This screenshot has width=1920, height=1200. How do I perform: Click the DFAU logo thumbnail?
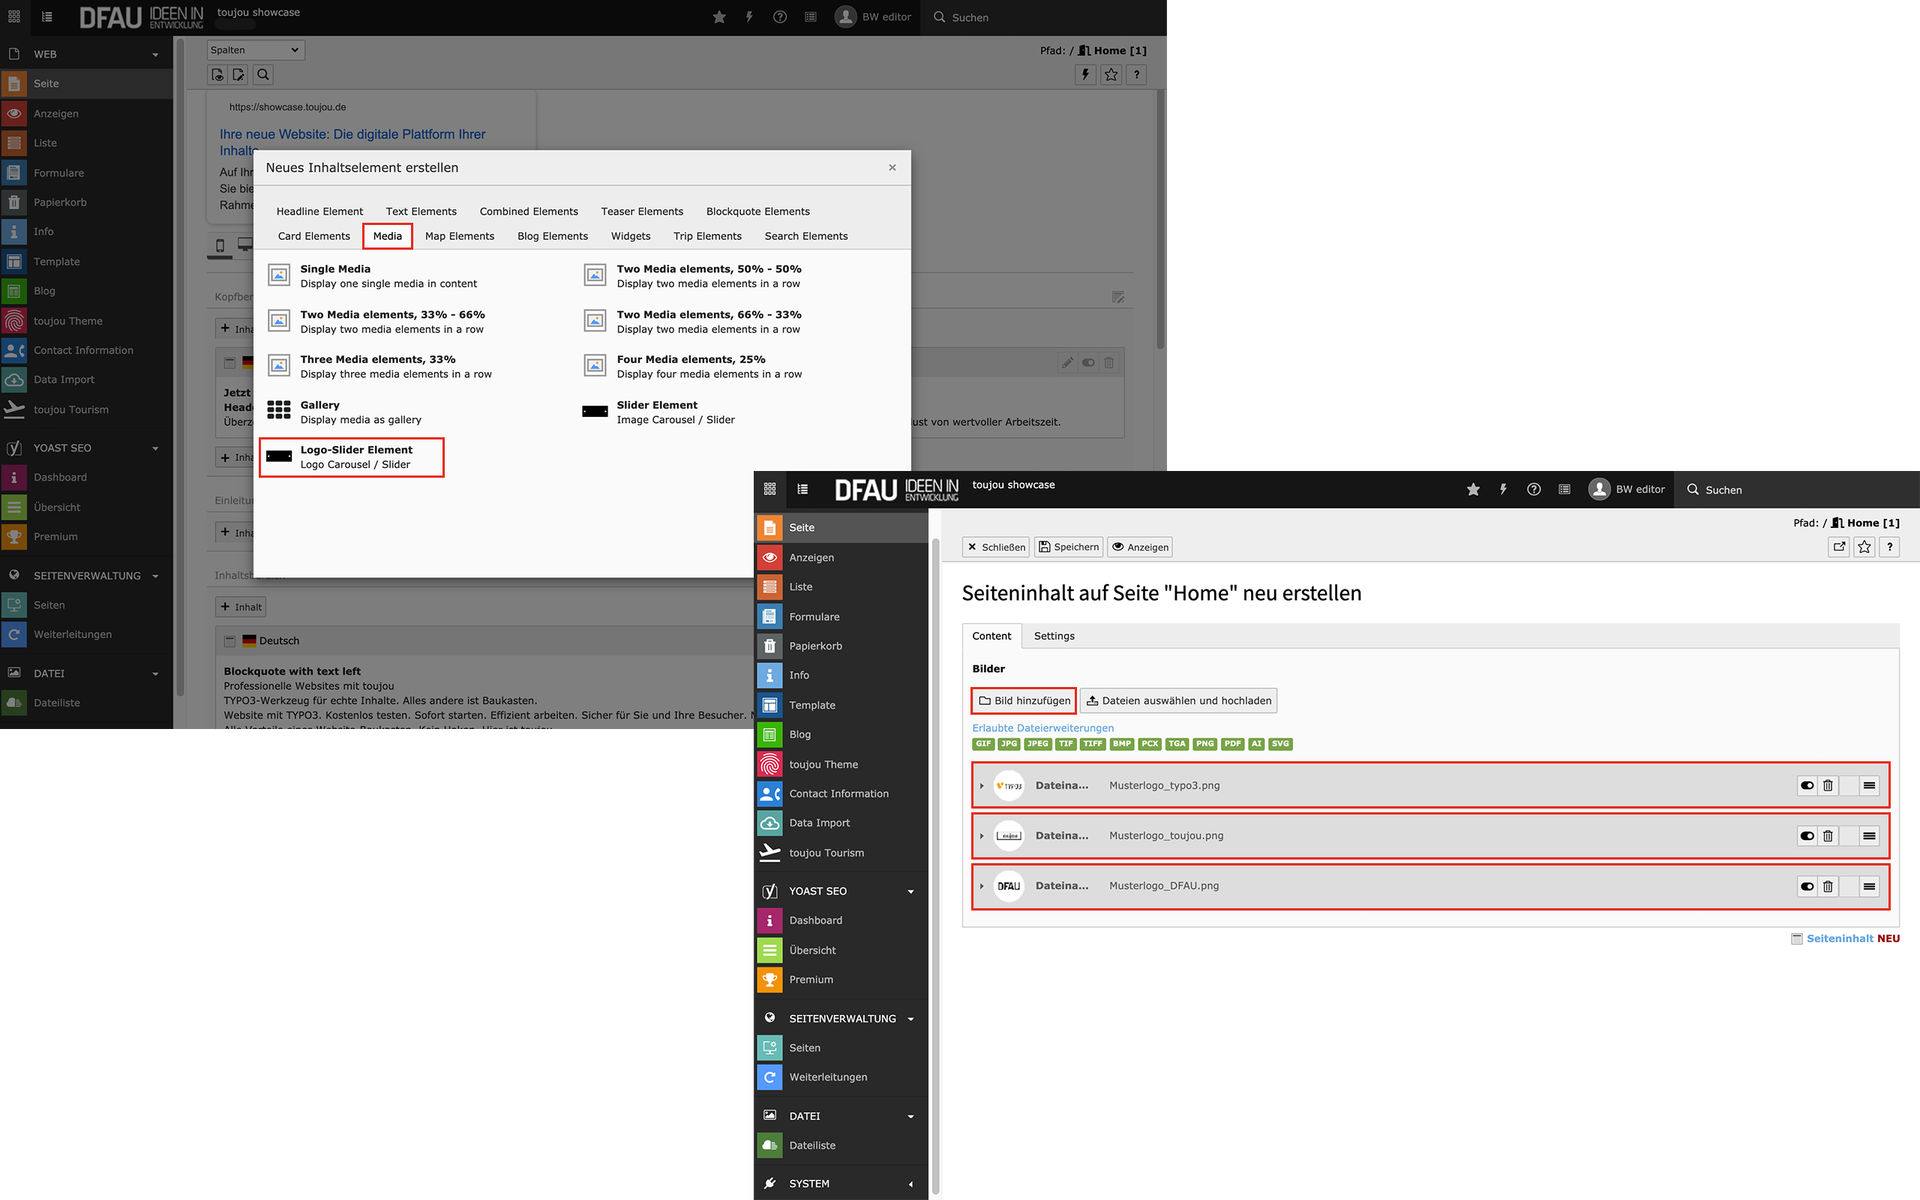tap(1008, 886)
